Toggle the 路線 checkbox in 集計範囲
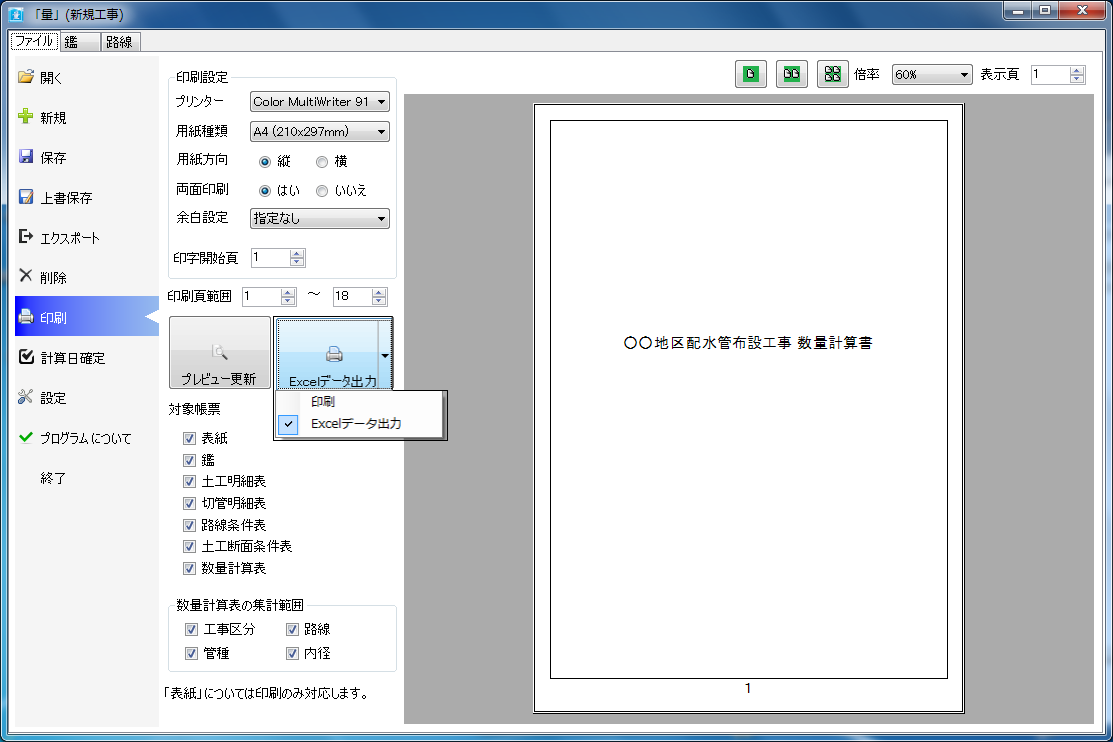The image size is (1113, 742). pyautogui.click(x=292, y=630)
